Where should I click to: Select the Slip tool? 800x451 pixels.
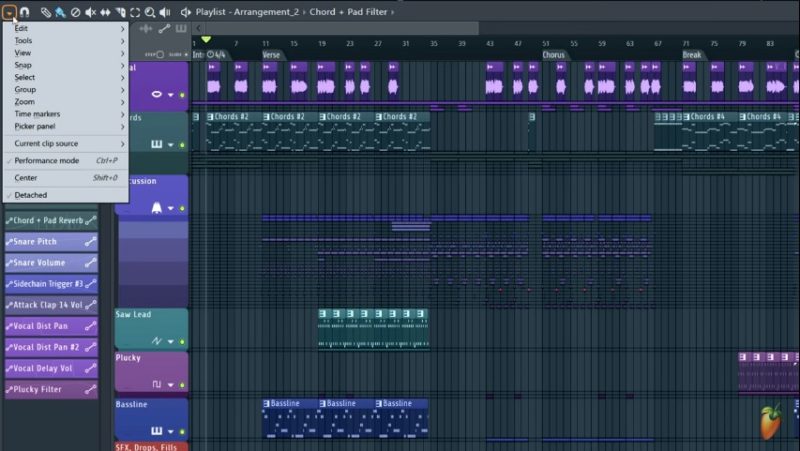(x=105, y=12)
